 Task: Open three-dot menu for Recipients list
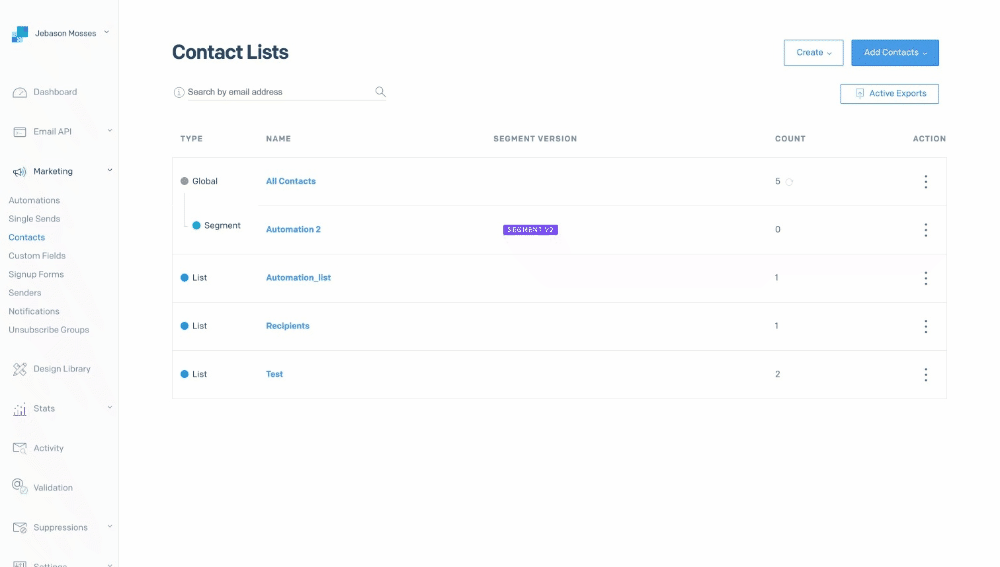(x=925, y=326)
